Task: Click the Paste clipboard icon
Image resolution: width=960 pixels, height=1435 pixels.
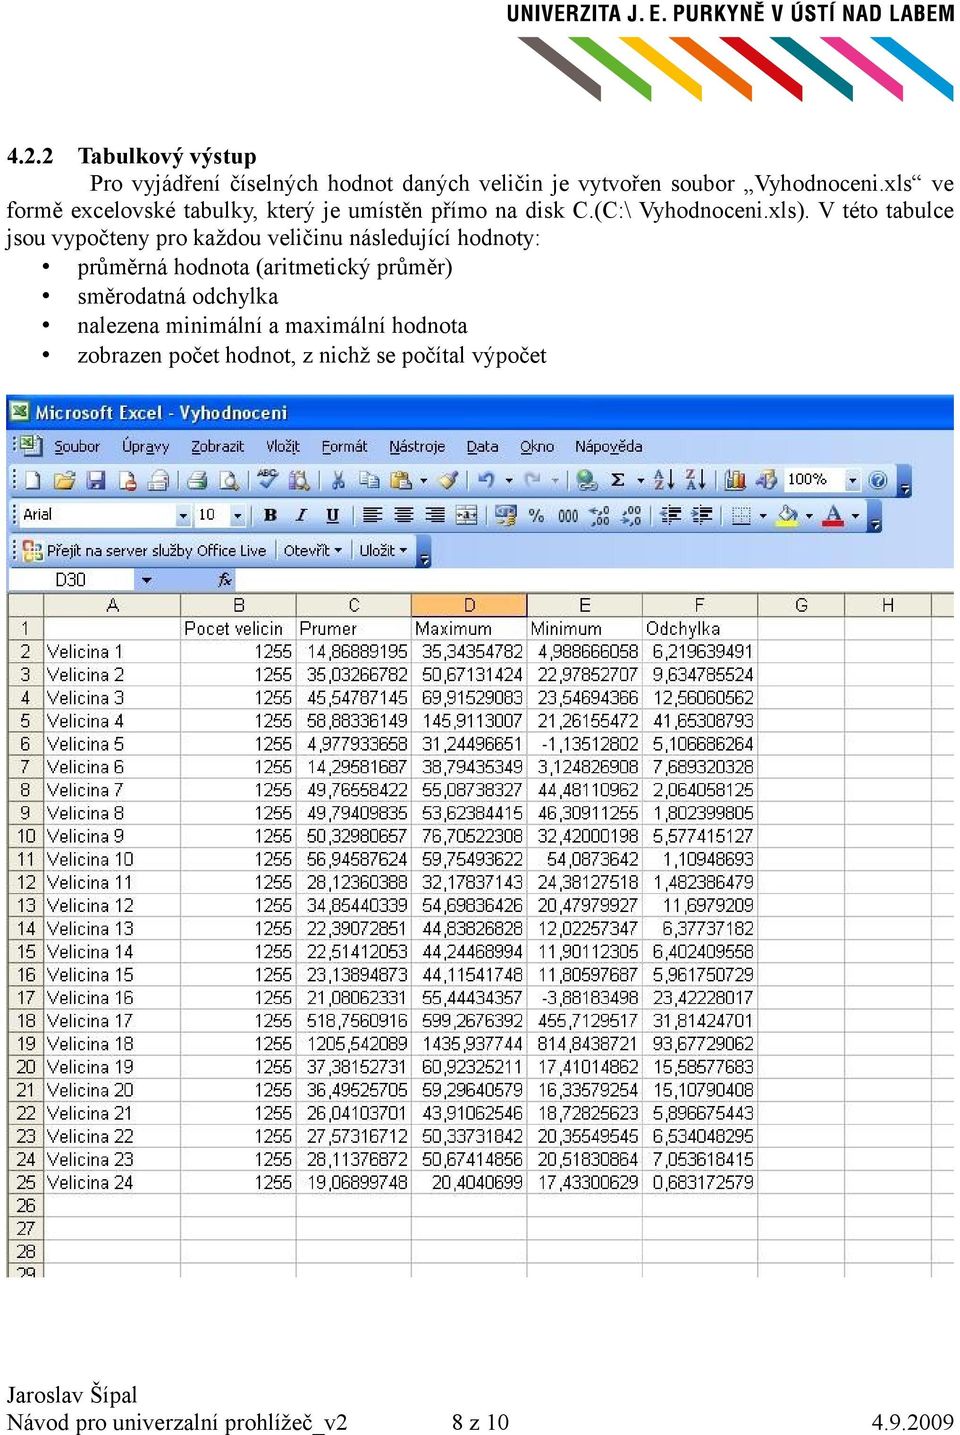Action: 401,481
